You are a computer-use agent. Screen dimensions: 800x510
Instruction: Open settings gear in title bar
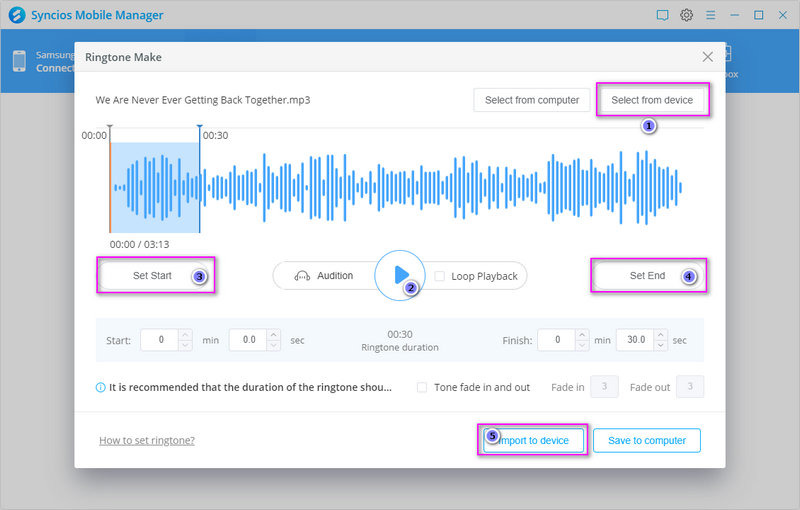click(x=686, y=15)
